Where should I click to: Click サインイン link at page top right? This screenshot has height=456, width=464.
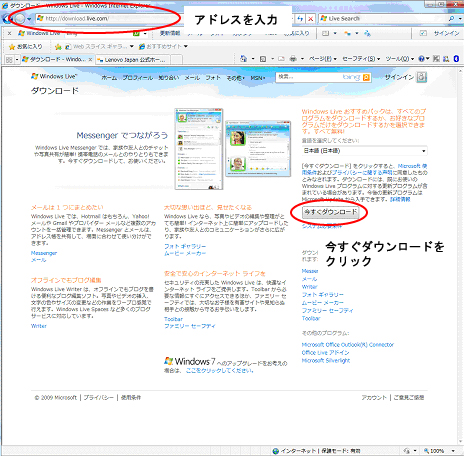tap(399, 77)
